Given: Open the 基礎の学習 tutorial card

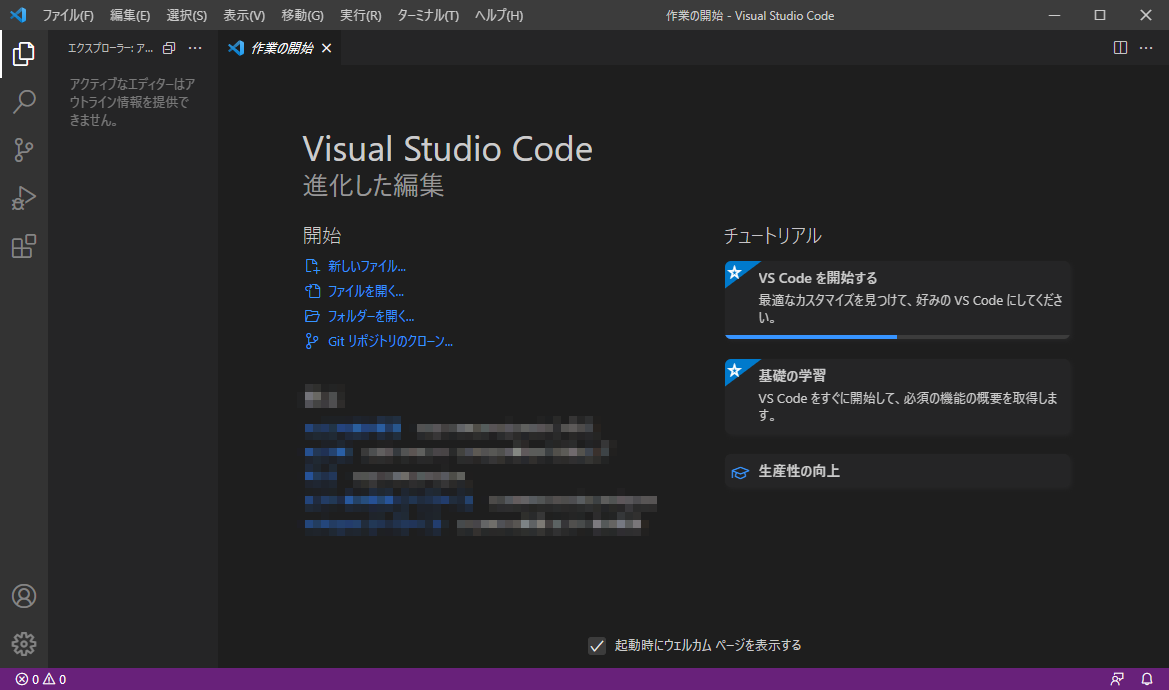Looking at the screenshot, I should [898, 397].
